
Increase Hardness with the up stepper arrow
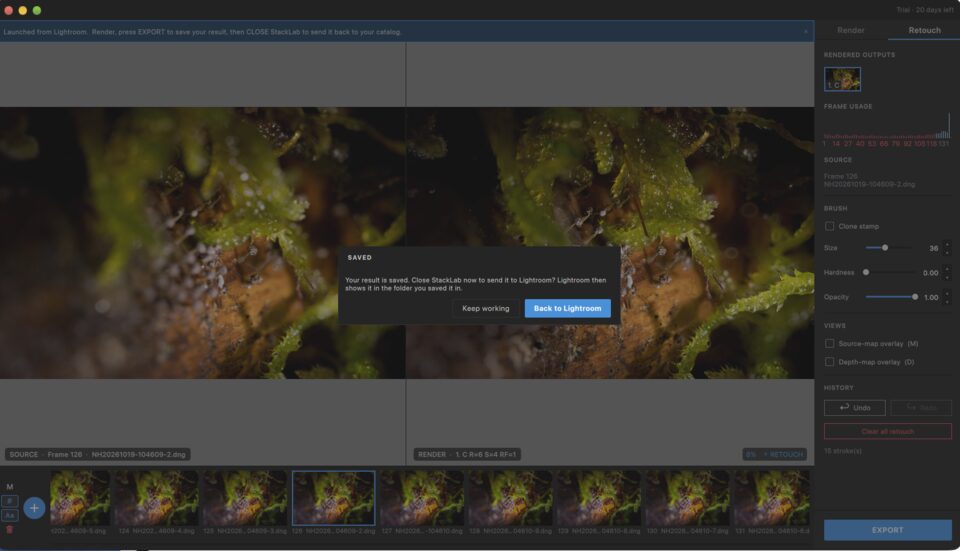tap(947, 269)
